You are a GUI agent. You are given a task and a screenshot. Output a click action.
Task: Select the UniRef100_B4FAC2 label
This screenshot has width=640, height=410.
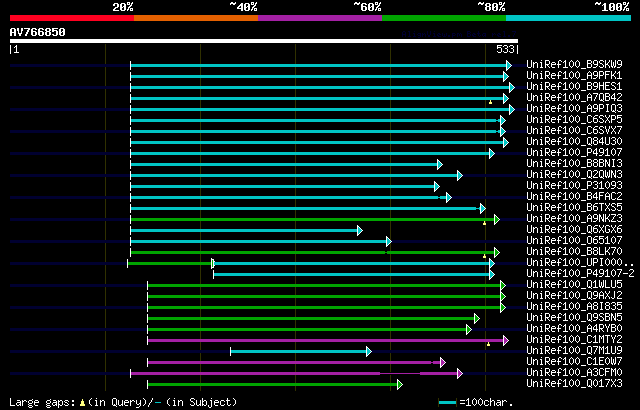(574, 197)
